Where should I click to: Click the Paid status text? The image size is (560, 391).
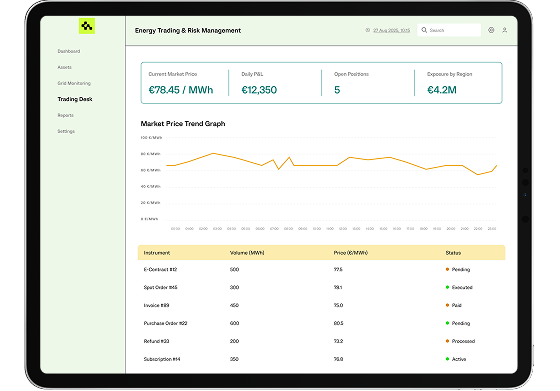click(456, 305)
